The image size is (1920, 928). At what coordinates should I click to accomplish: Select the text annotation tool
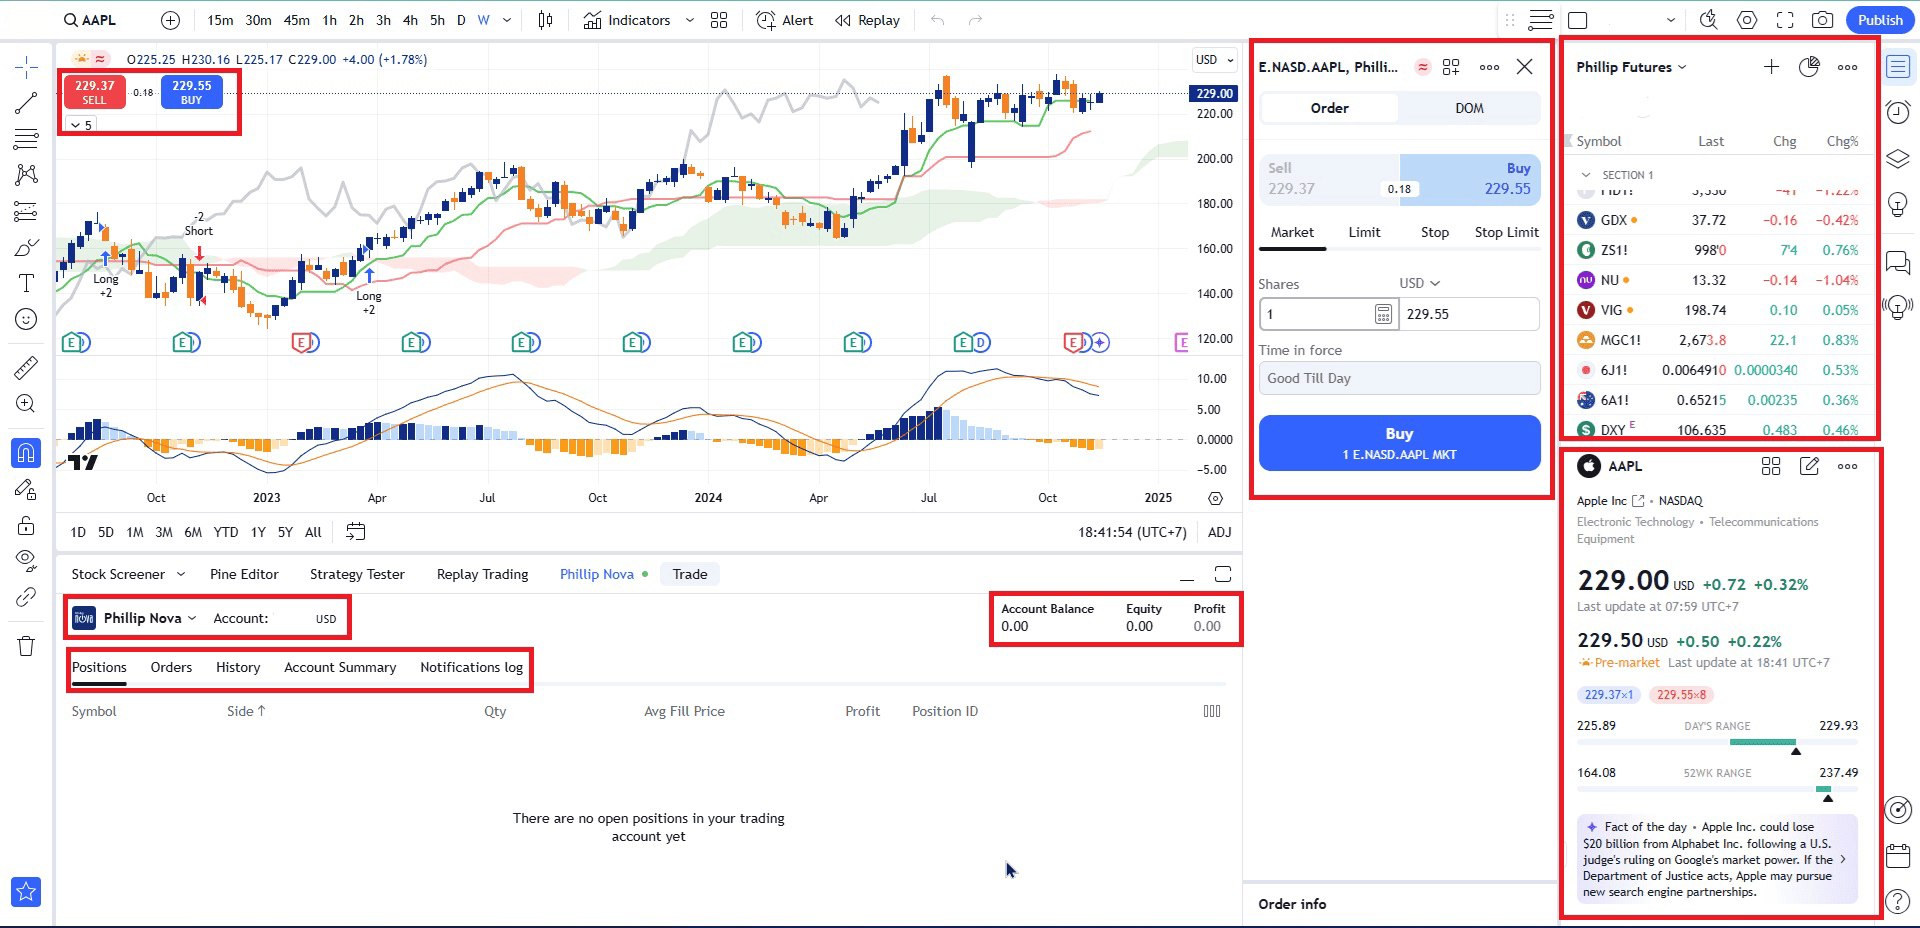[x=26, y=283]
